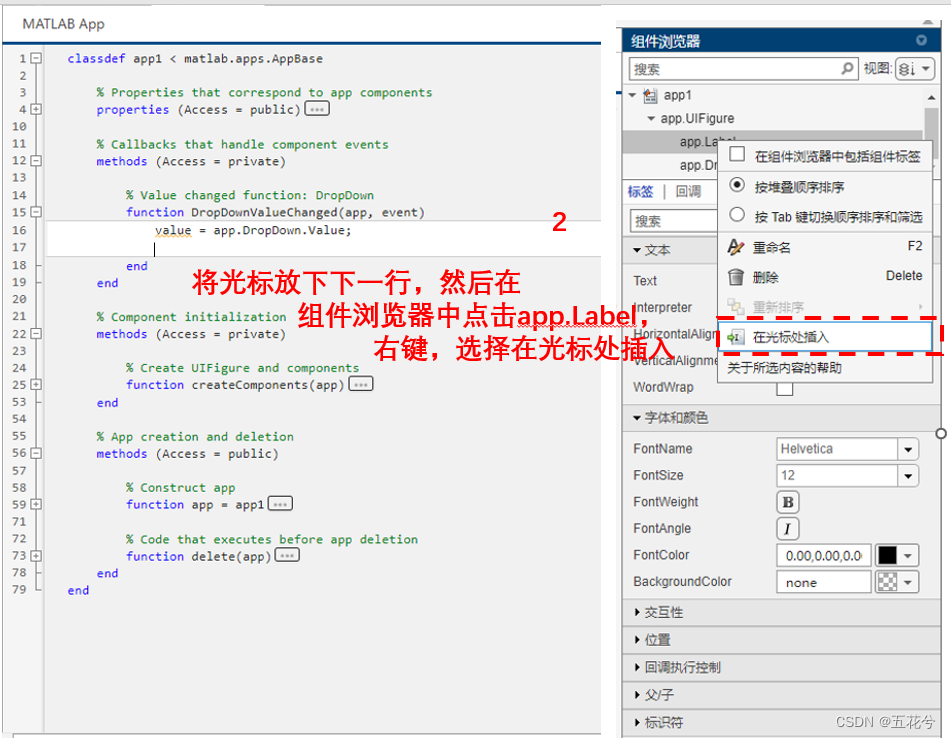This screenshot has width=951, height=738.
Task: Open the FontSize dropdown showing 12
Action: [x=910, y=475]
